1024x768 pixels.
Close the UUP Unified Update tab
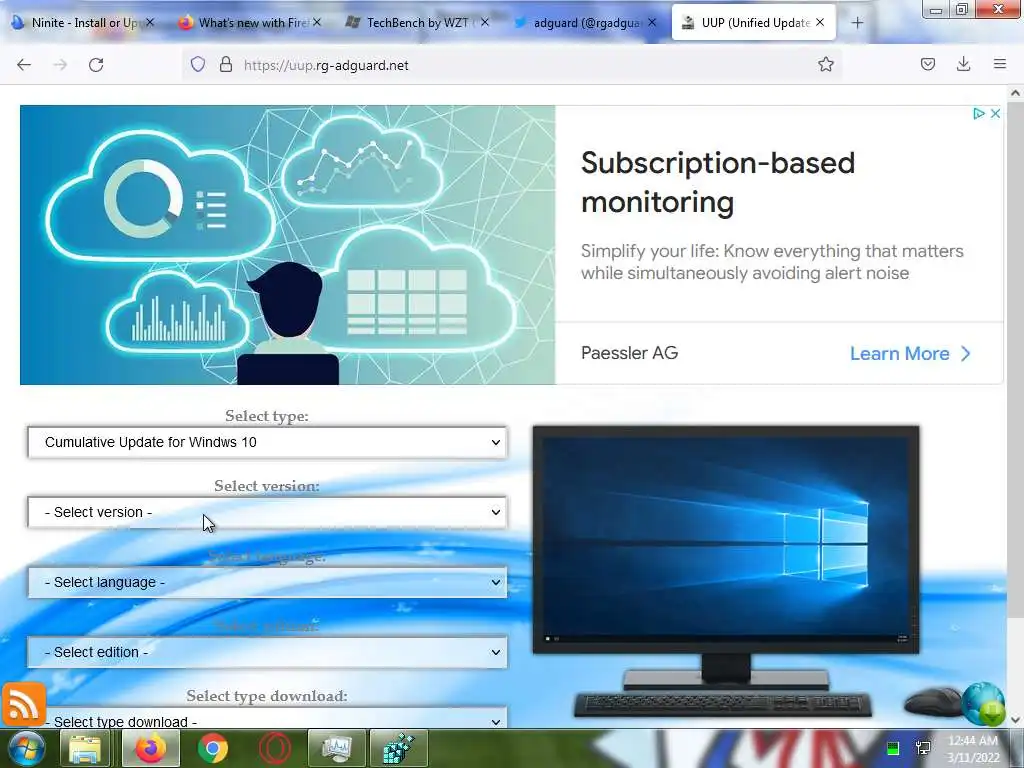pyautogui.click(x=820, y=22)
